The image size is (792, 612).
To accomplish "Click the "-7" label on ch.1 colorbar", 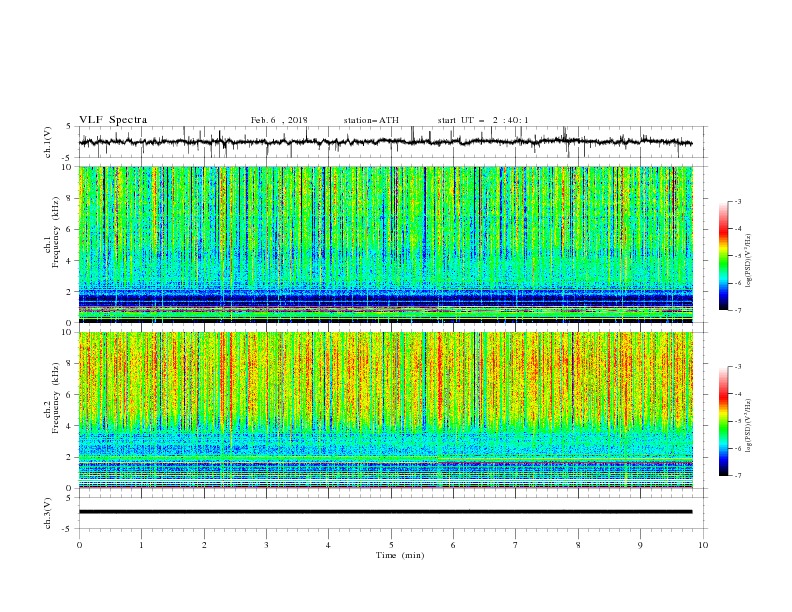I will 738,310.
